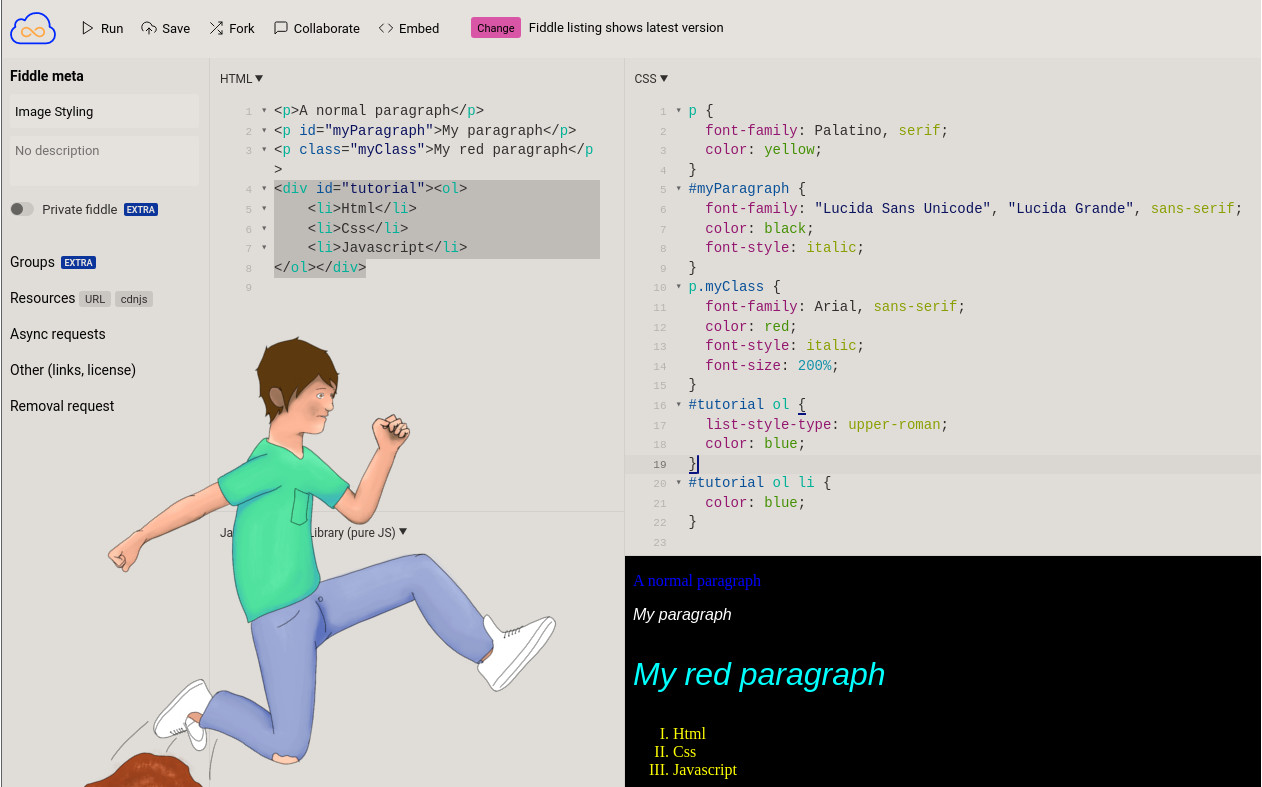Select the Fork icon in the toolbar
The width and height of the screenshot is (1262, 787).
coord(215,28)
